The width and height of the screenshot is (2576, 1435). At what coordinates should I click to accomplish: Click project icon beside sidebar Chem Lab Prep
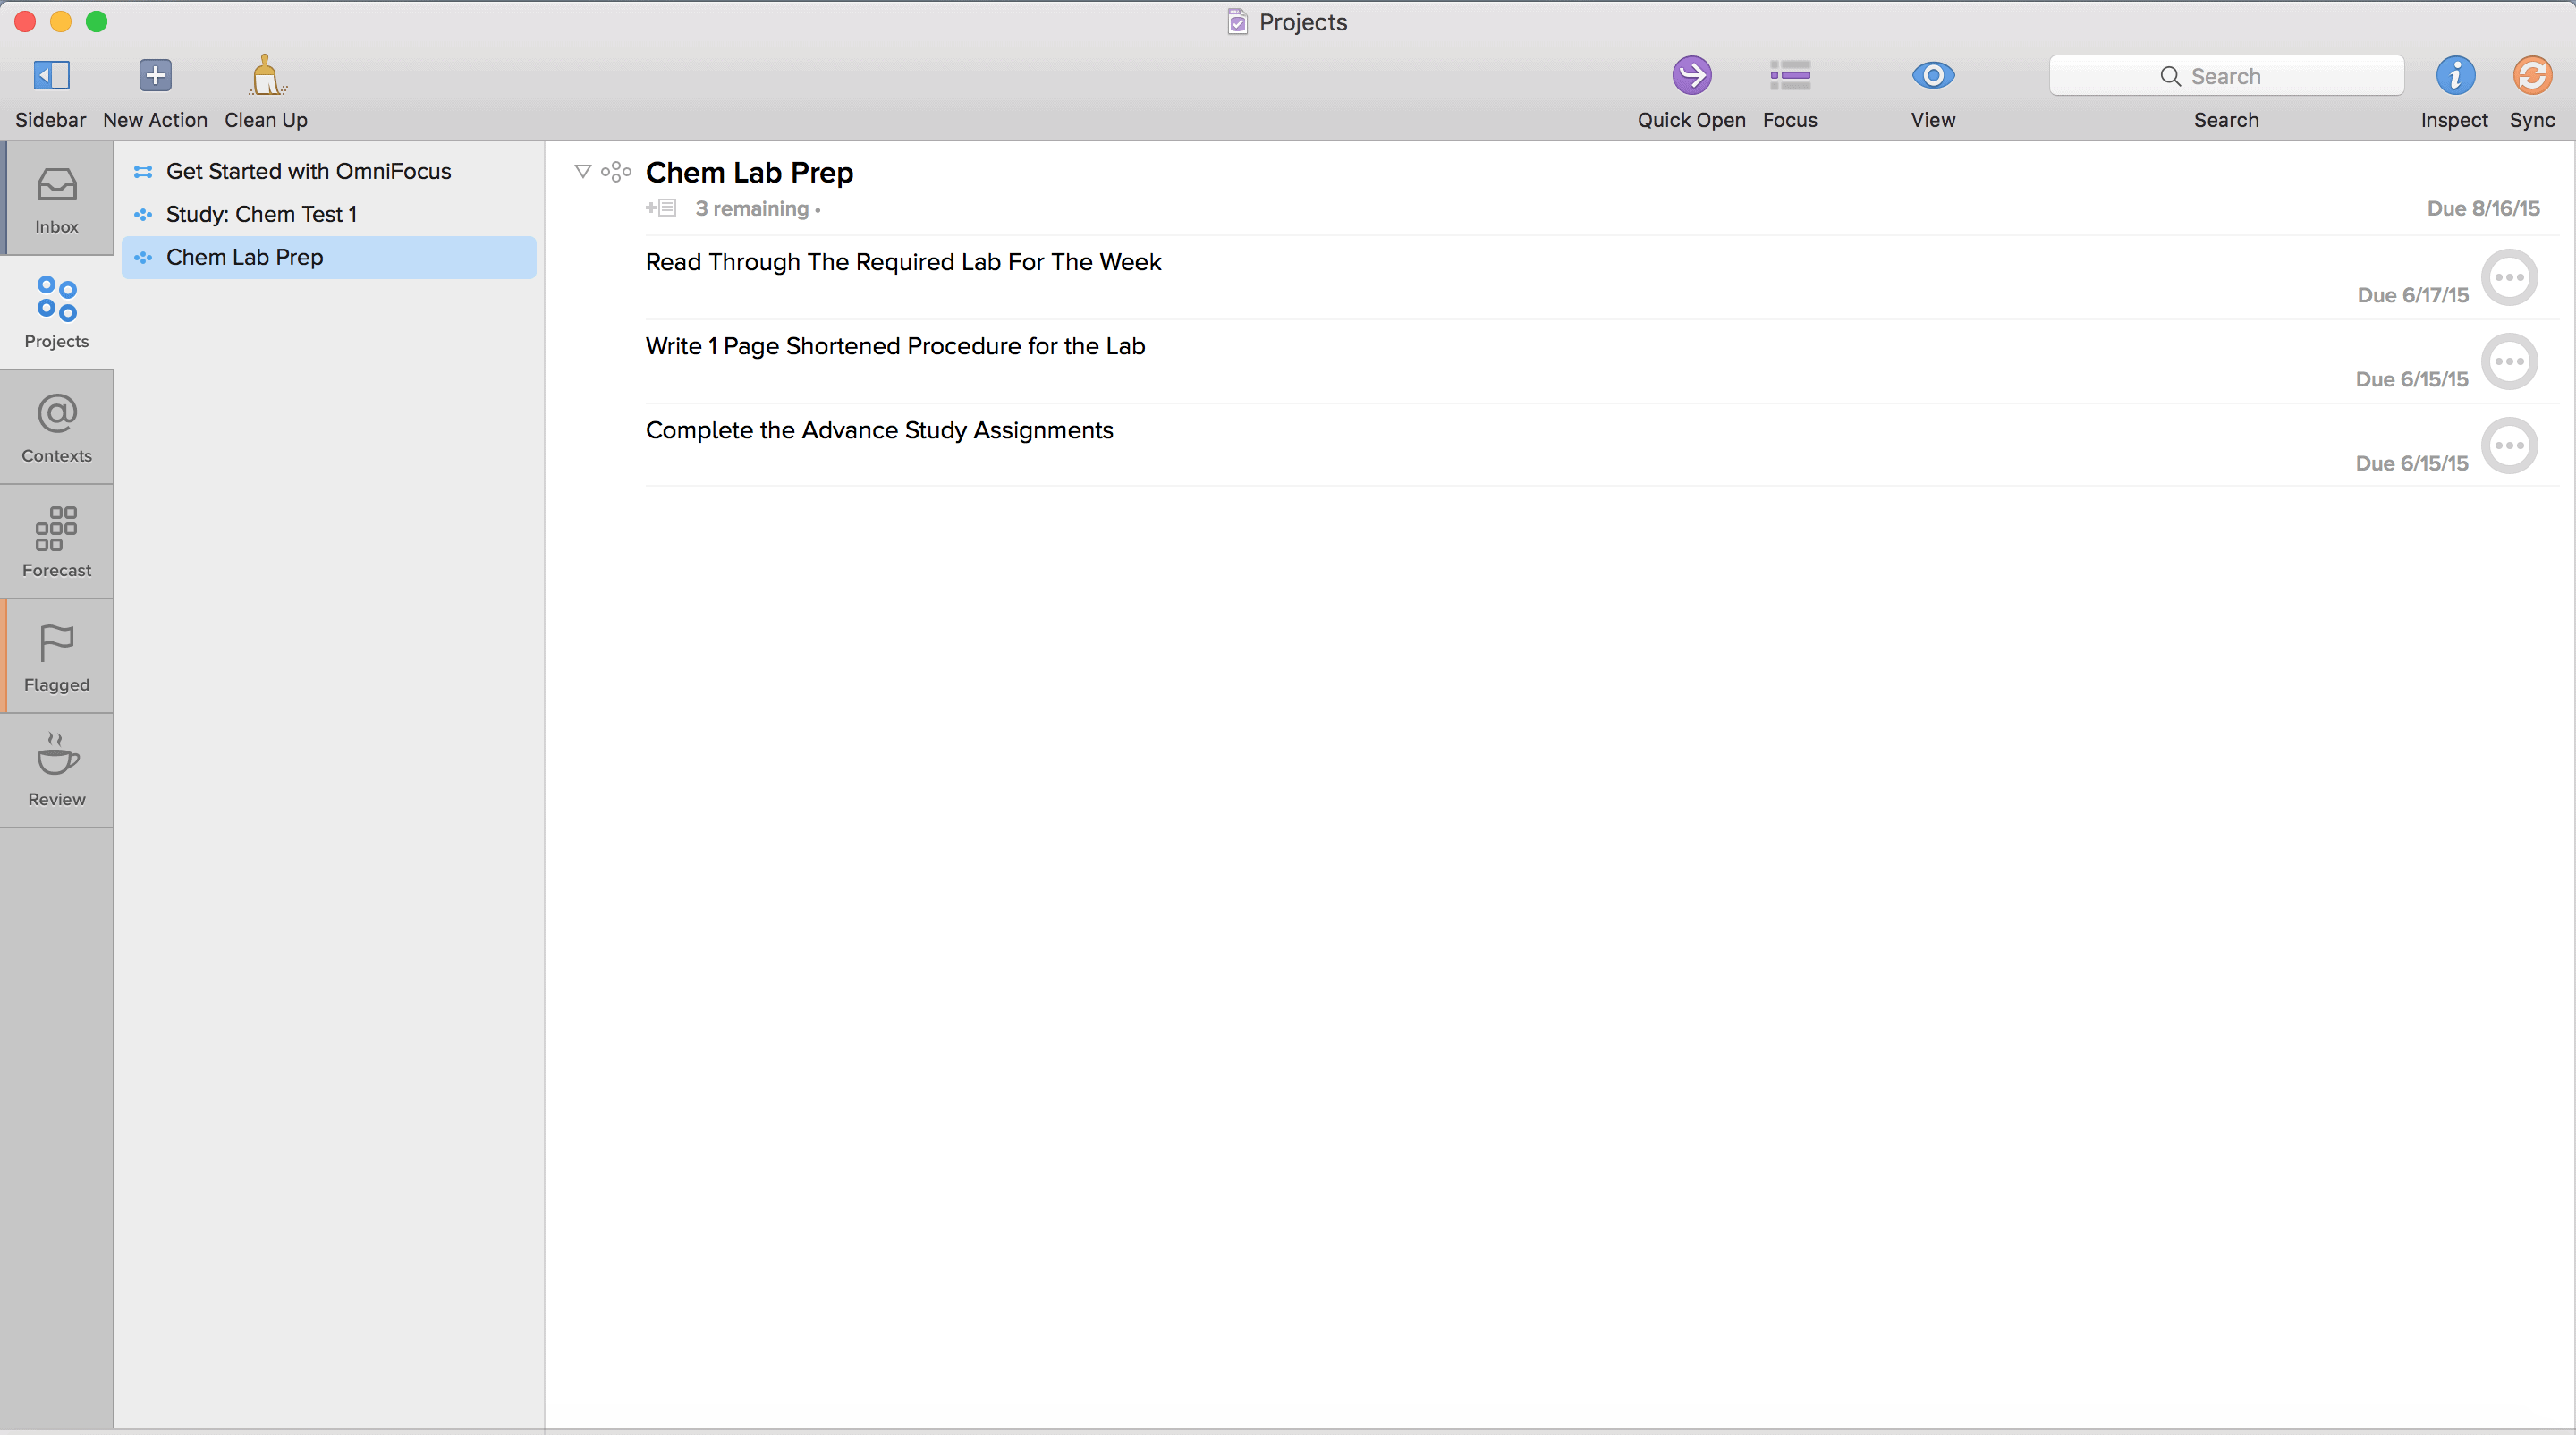point(143,257)
